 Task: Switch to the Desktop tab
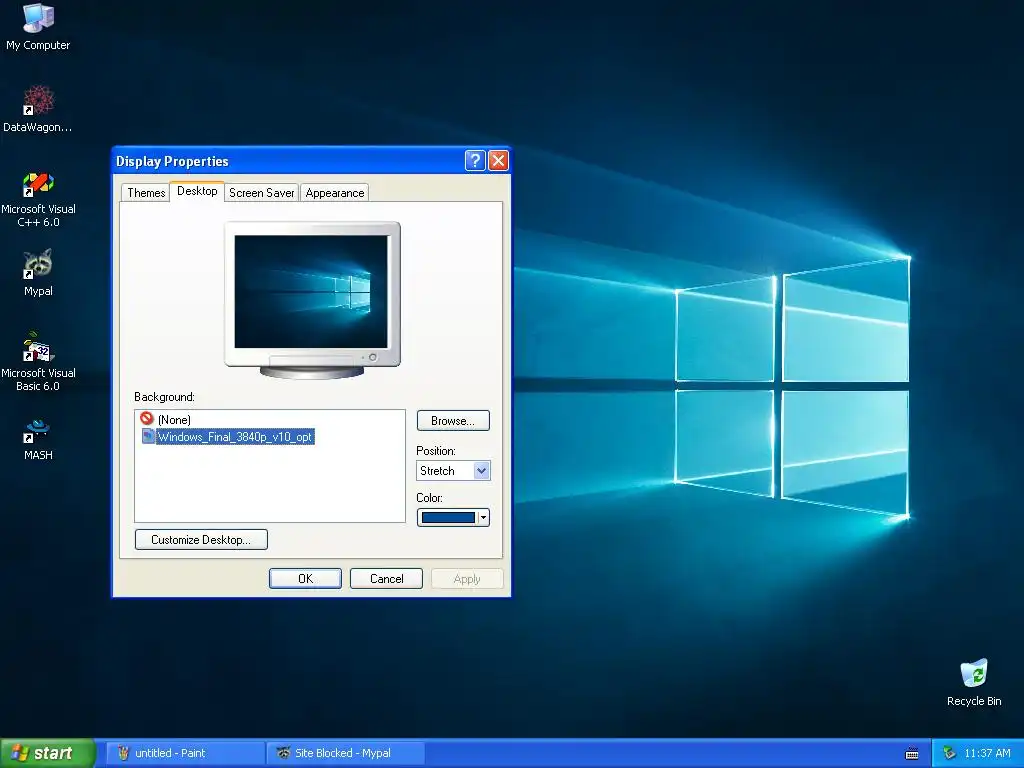tap(197, 191)
